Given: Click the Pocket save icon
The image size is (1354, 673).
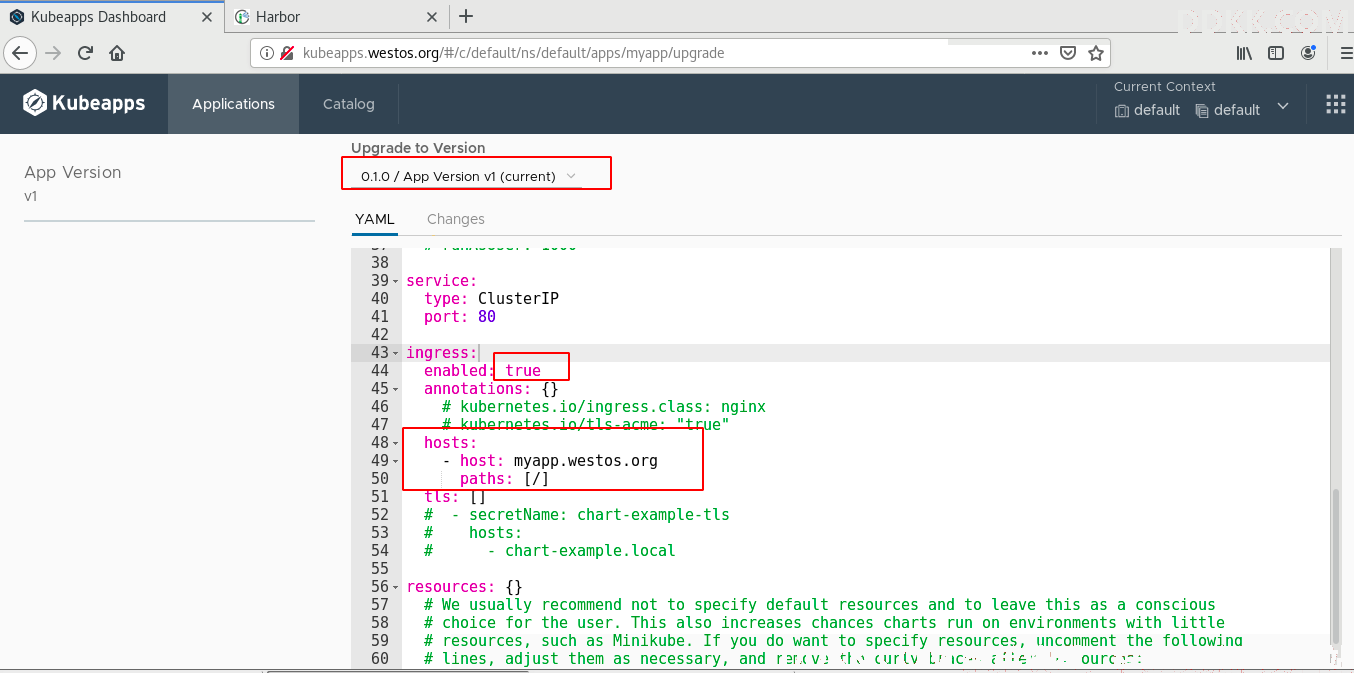Looking at the screenshot, I should coord(1068,53).
